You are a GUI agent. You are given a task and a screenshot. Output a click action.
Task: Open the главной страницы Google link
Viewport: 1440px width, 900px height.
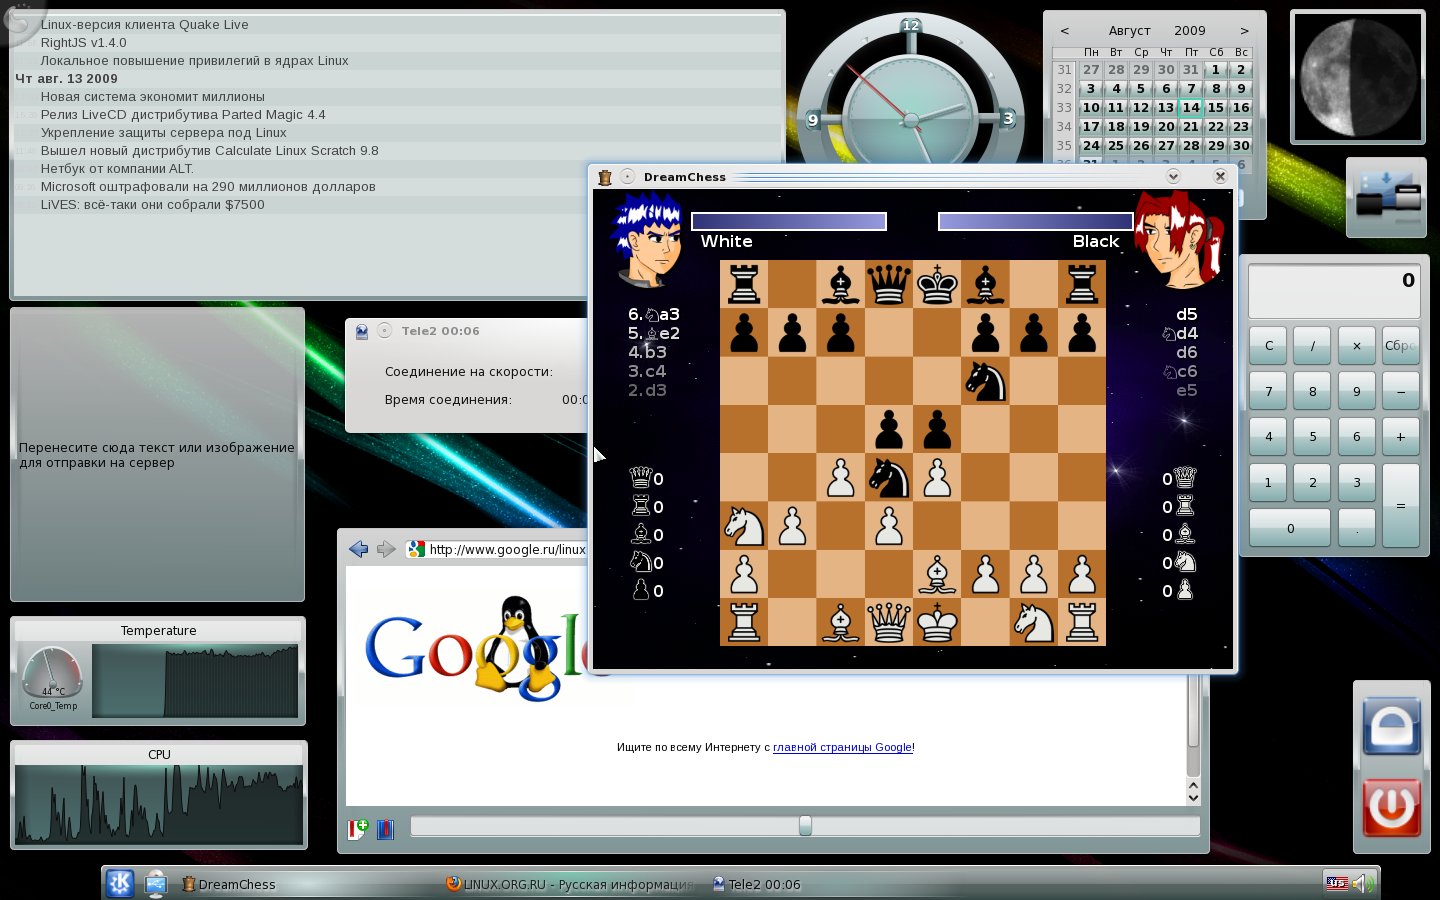click(x=842, y=747)
